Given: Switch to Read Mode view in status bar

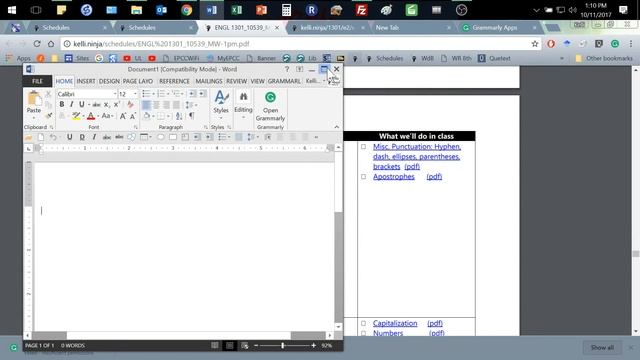Looking at the screenshot, I should pyautogui.click(x=215, y=345).
